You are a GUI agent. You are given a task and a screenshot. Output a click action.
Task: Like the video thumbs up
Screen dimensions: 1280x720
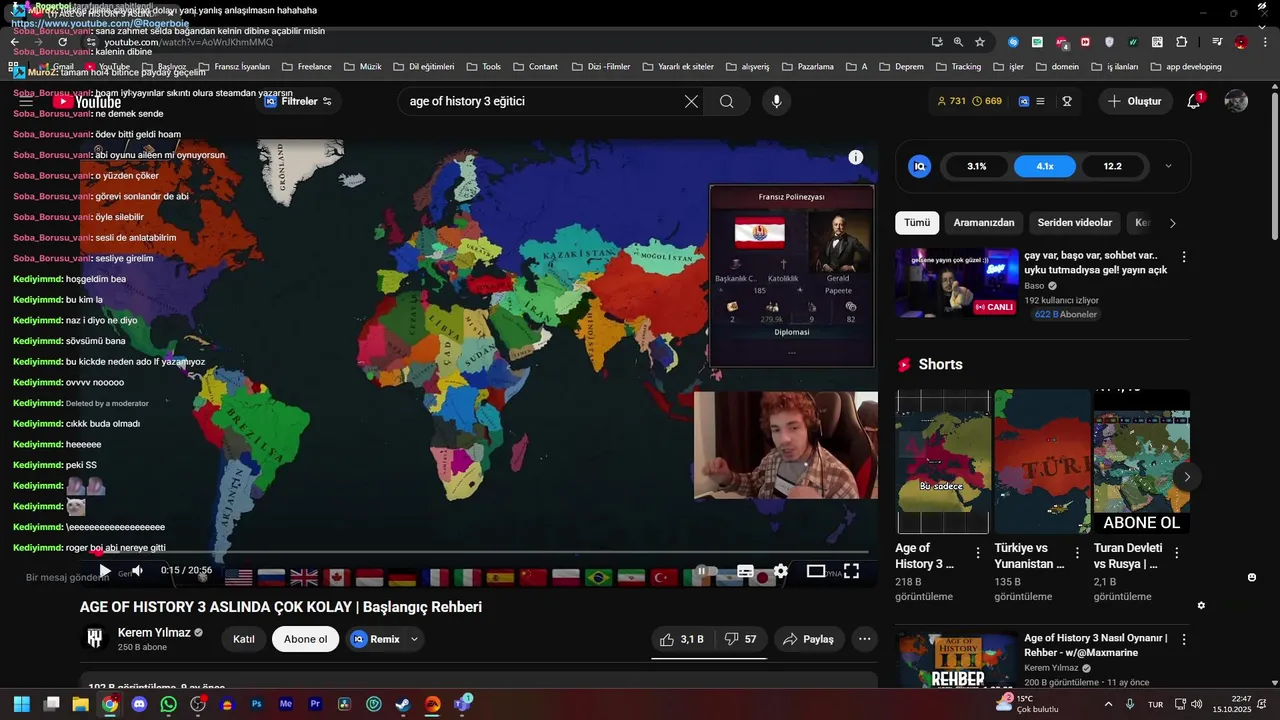(x=682, y=639)
